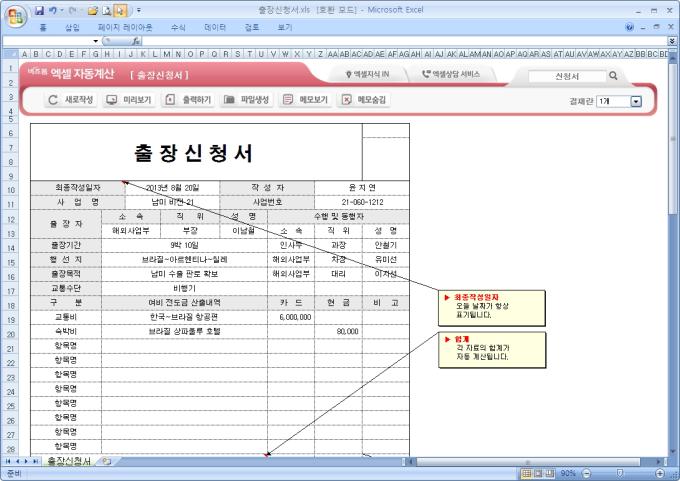This screenshot has width=680, height=481.
Task: Click the Insert Worksheet tab icon
Action: (x=107, y=461)
